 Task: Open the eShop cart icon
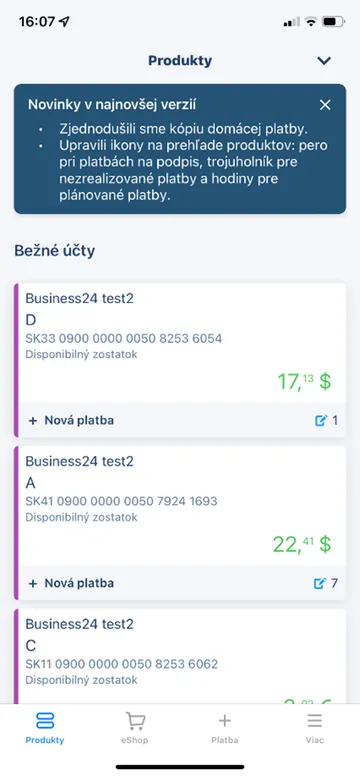coord(135,721)
